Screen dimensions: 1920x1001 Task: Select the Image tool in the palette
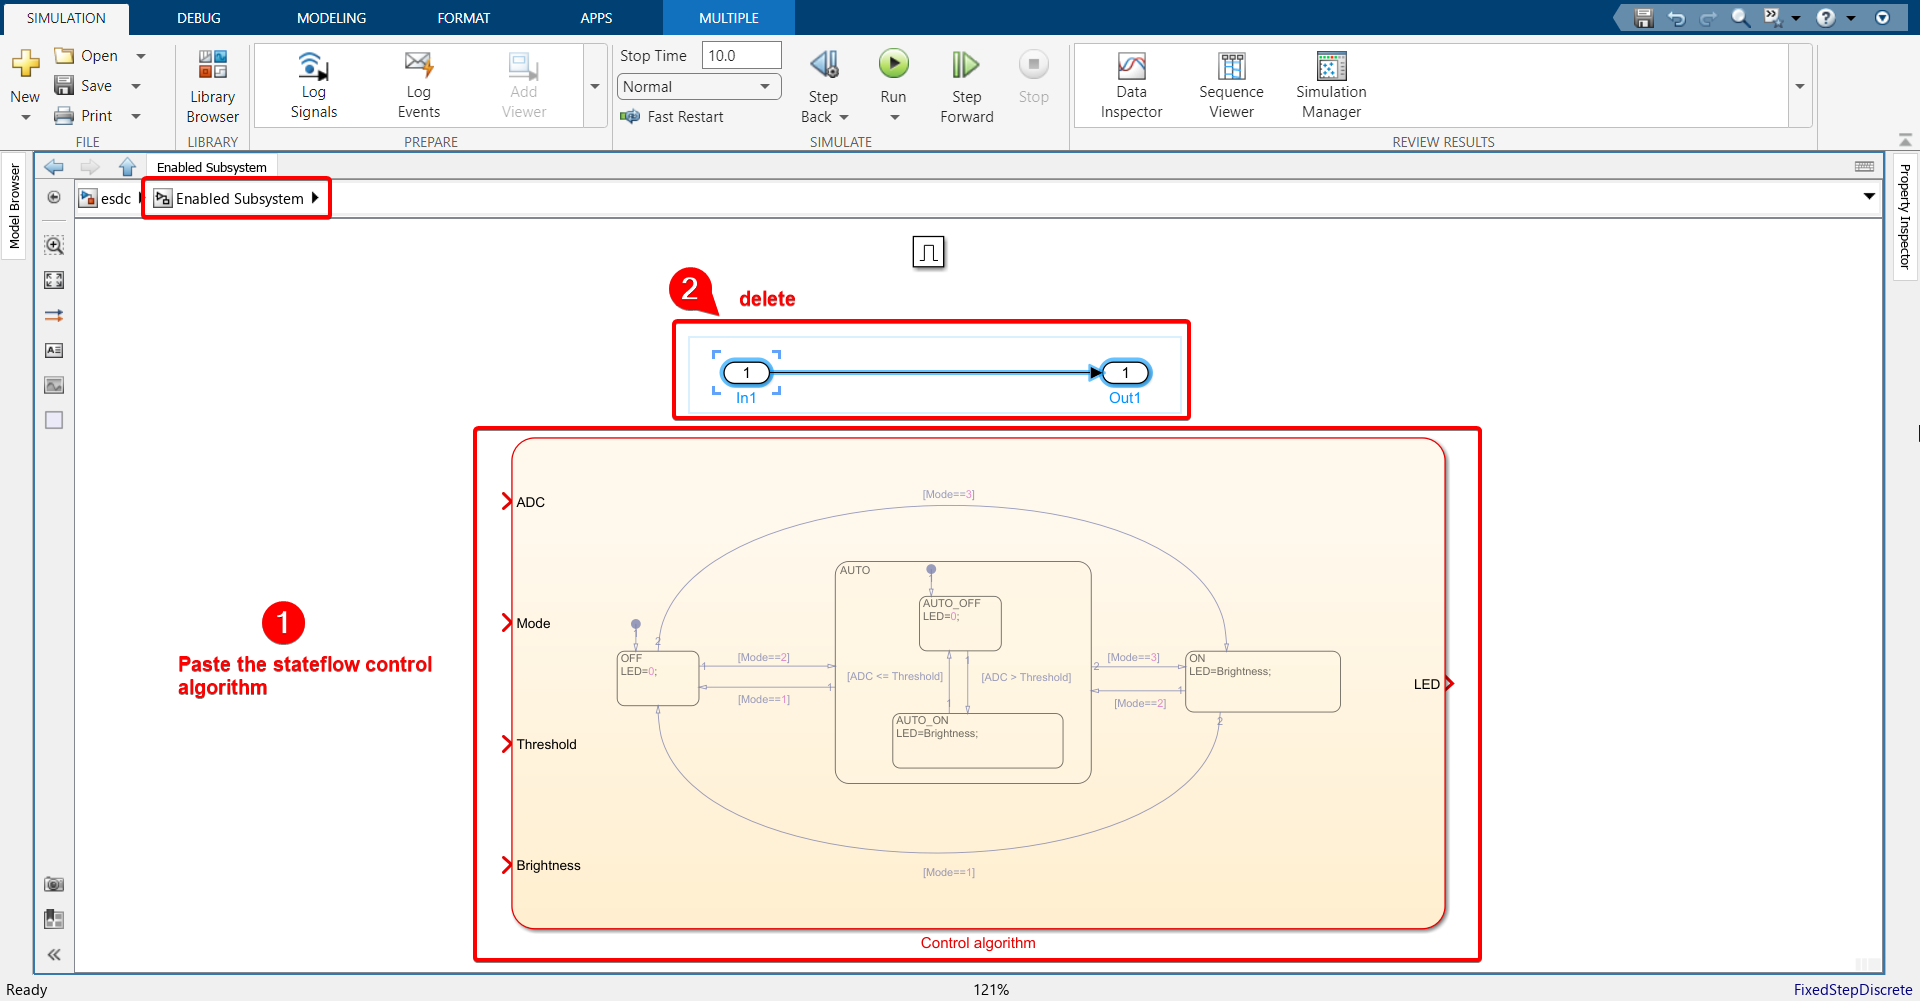click(x=54, y=385)
